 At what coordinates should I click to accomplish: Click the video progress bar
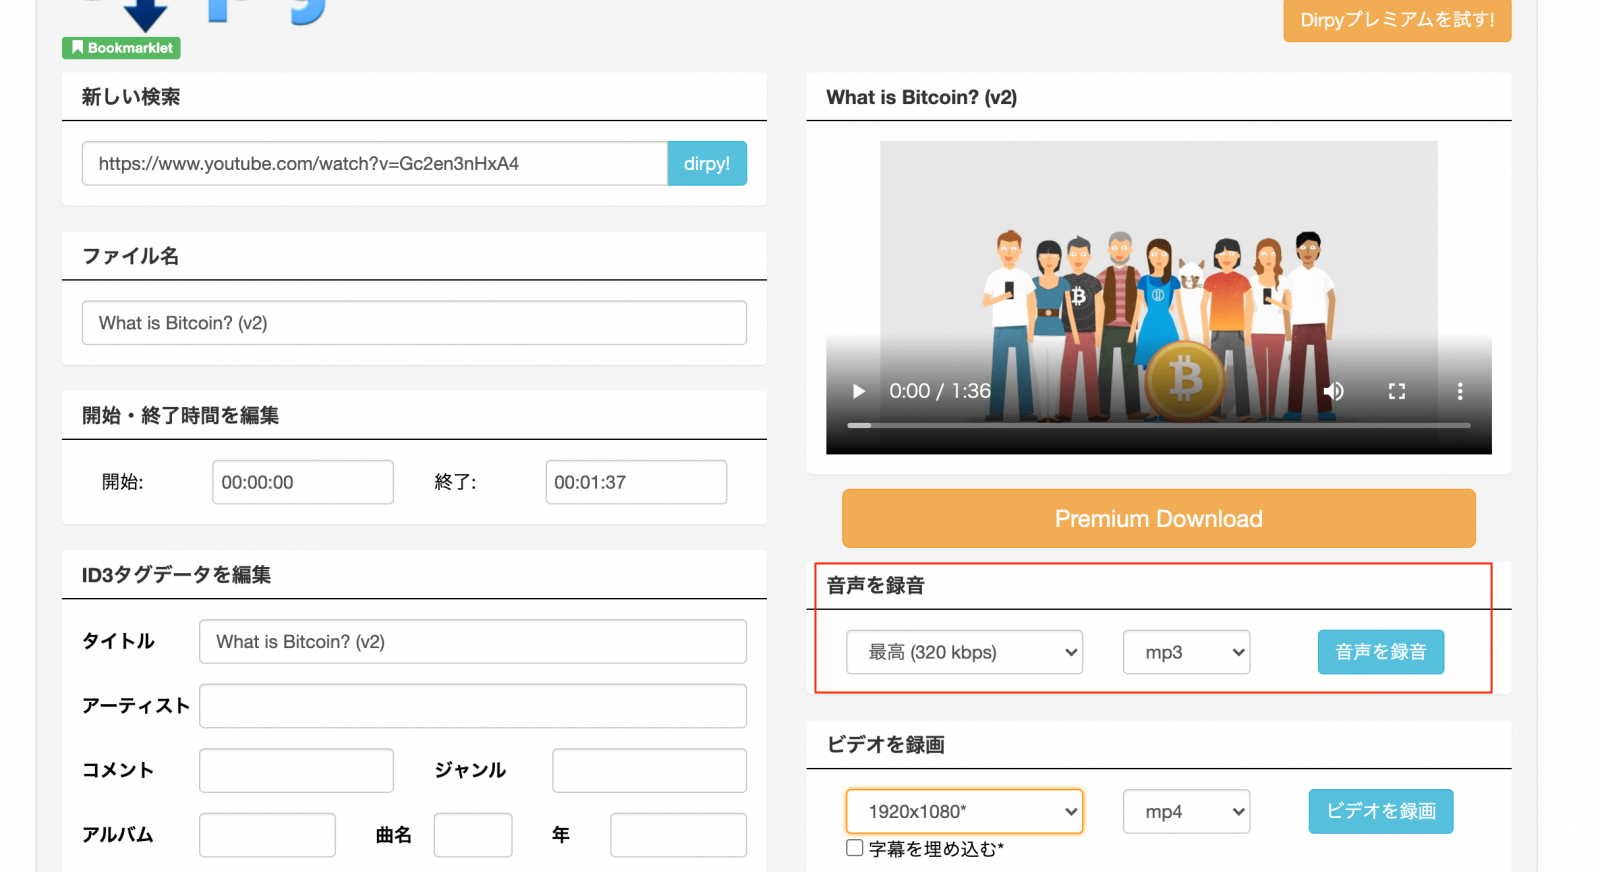click(x=1159, y=425)
